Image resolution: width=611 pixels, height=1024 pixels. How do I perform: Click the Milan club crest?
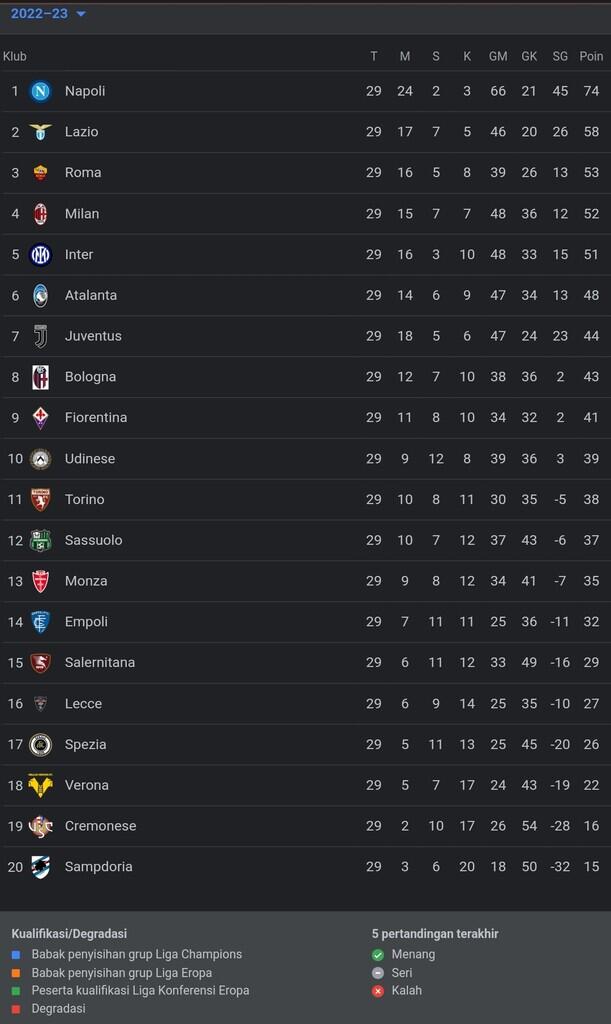[41, 214]
